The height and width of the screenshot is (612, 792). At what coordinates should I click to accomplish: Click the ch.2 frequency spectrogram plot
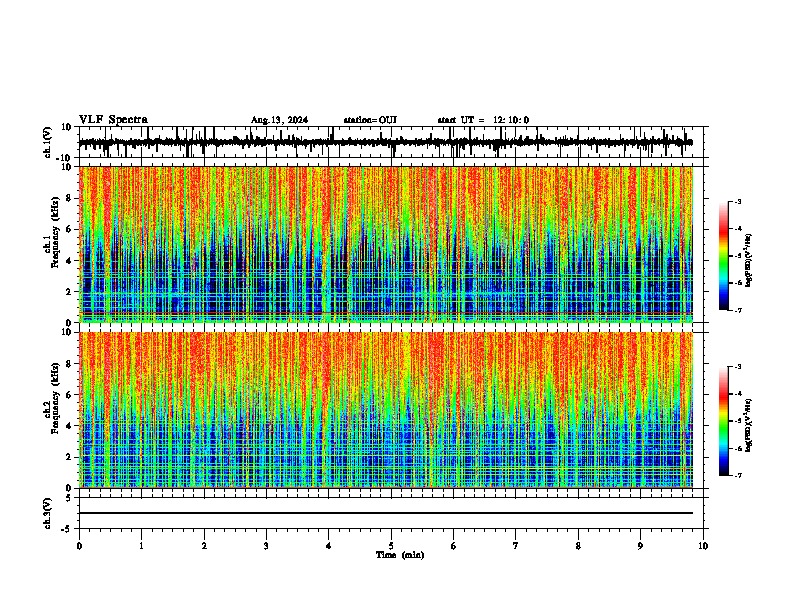386,410
